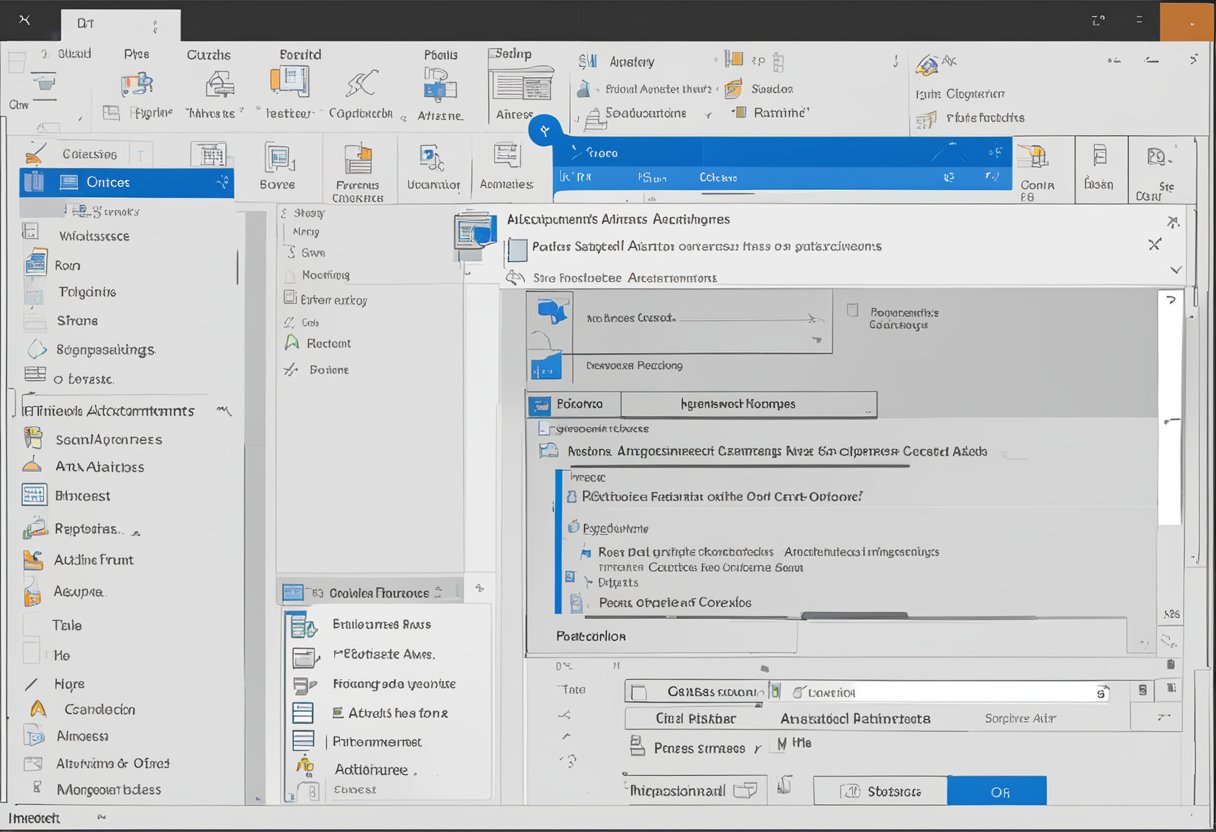This screenshot has height=832, width=1216.
Task: Tick the checkbox beside Patlas Satgted
Action: [516, 249]
